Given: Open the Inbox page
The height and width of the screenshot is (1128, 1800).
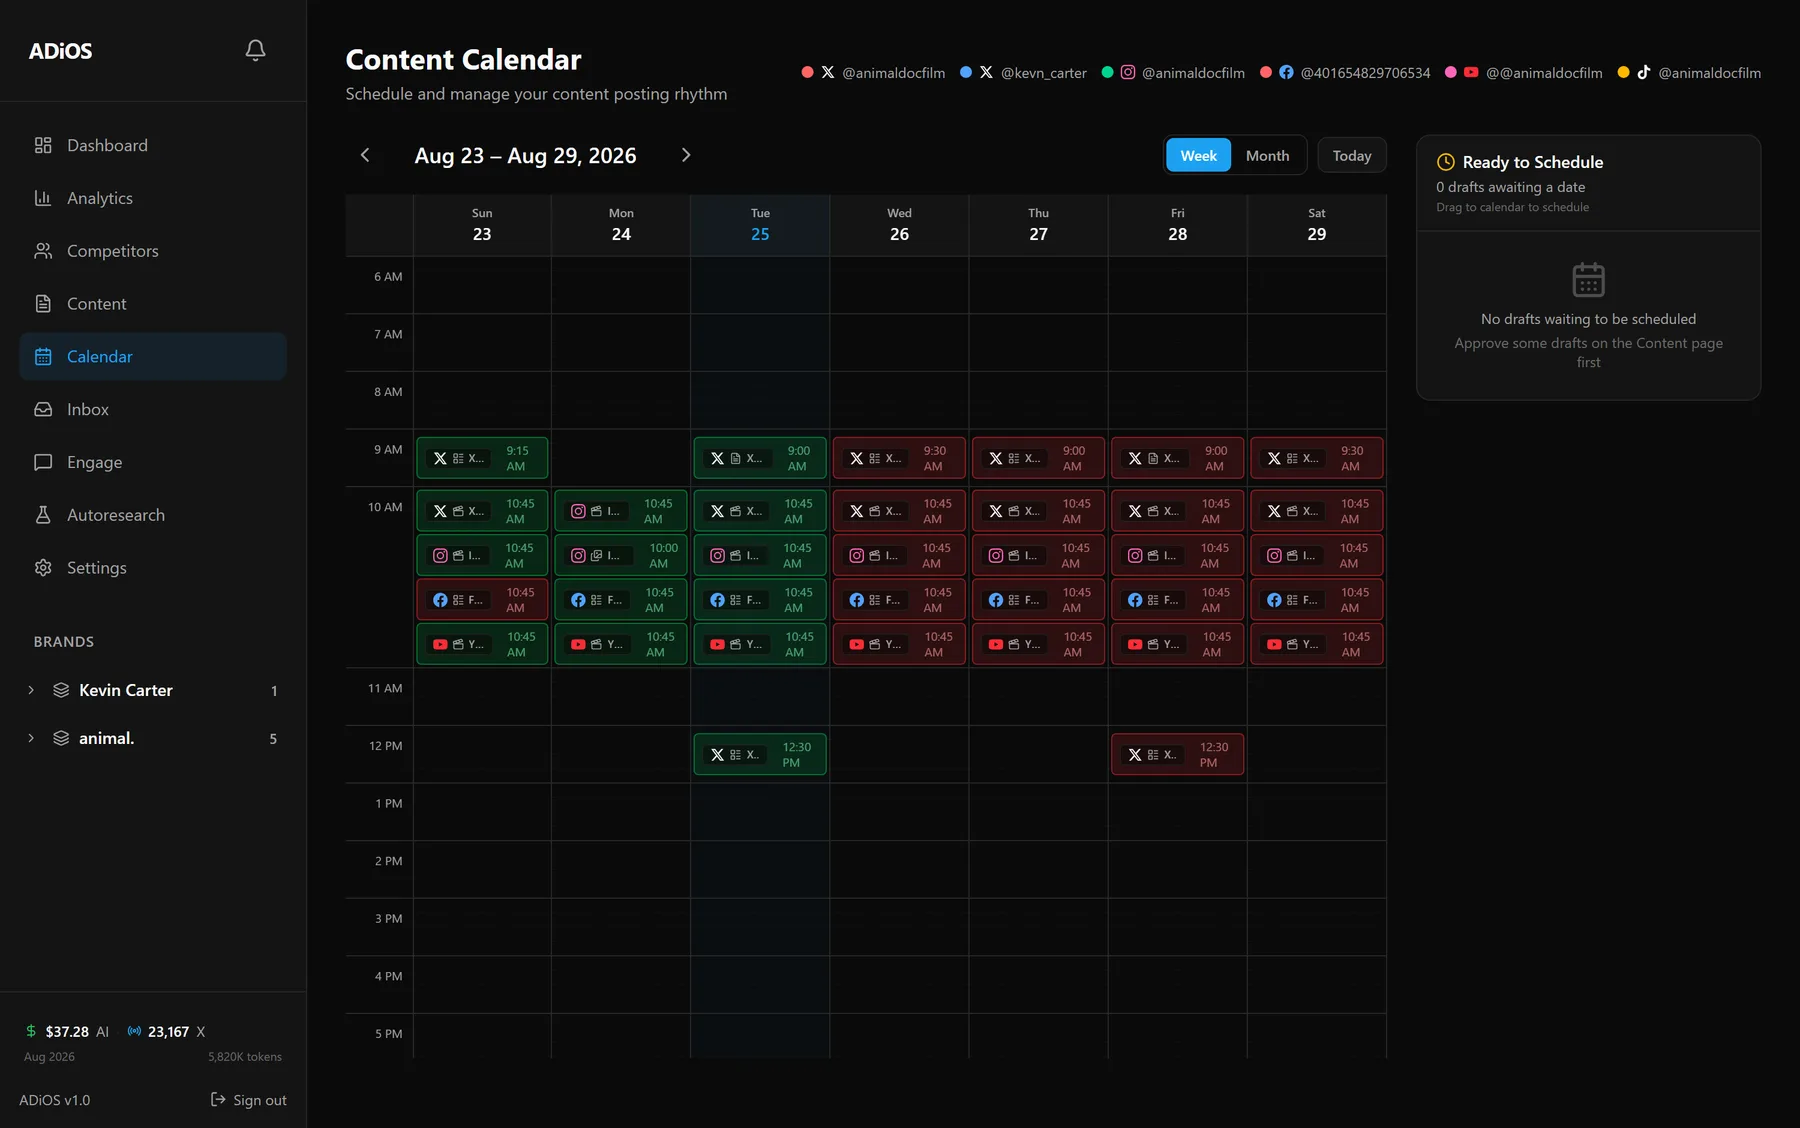Looking at the screenshot, I should (x=153, y=409).
